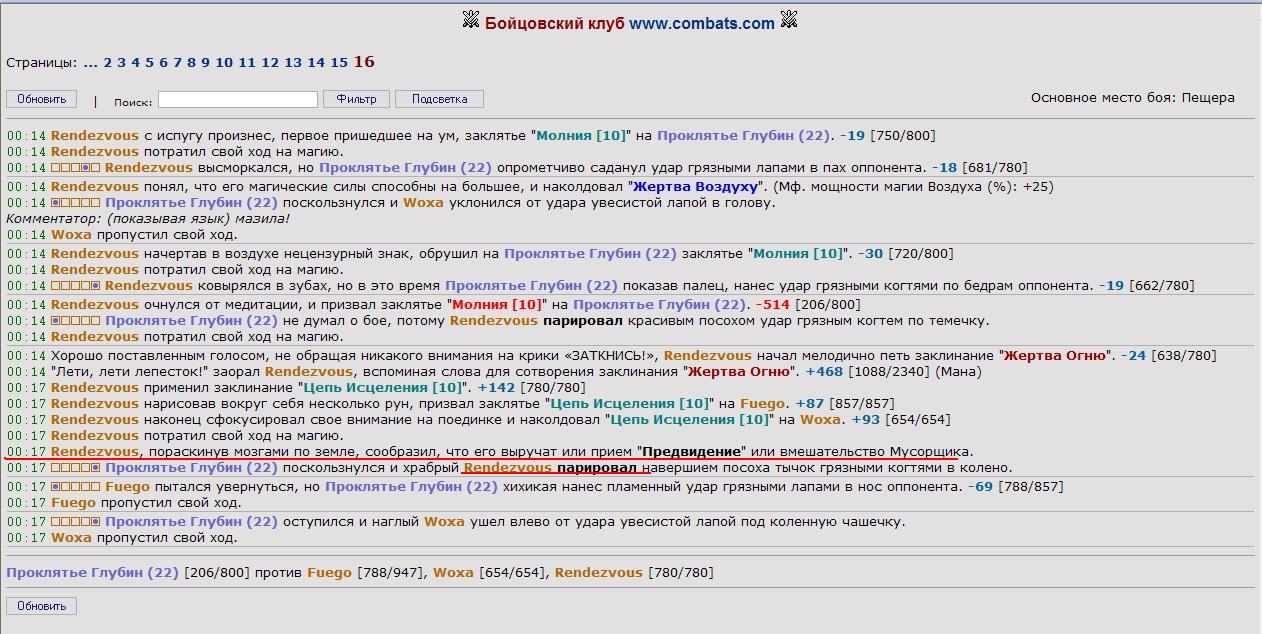Screen dimensions: 1262x634
Task: Click Fuego [788/947] in bottom summary
Action: 365,573
